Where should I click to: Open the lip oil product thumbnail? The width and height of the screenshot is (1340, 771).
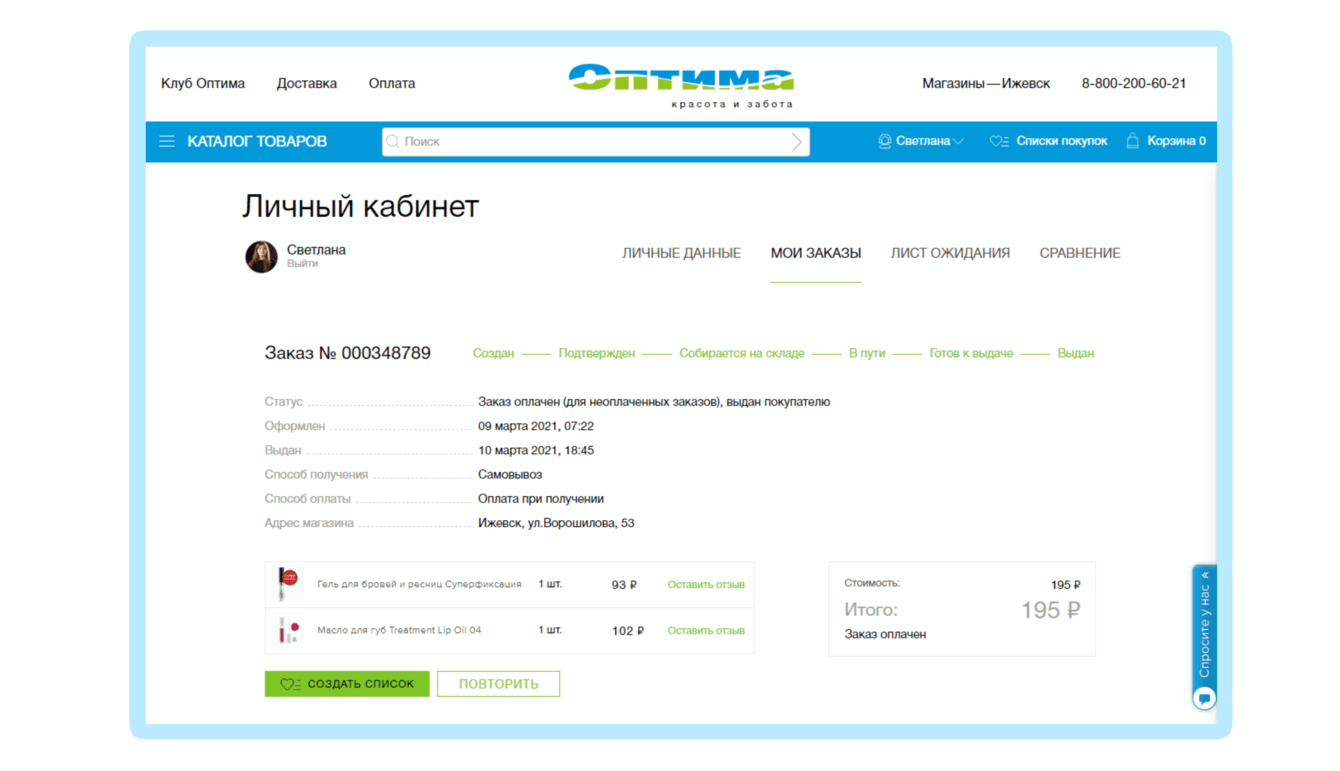(x=288, y=631)
